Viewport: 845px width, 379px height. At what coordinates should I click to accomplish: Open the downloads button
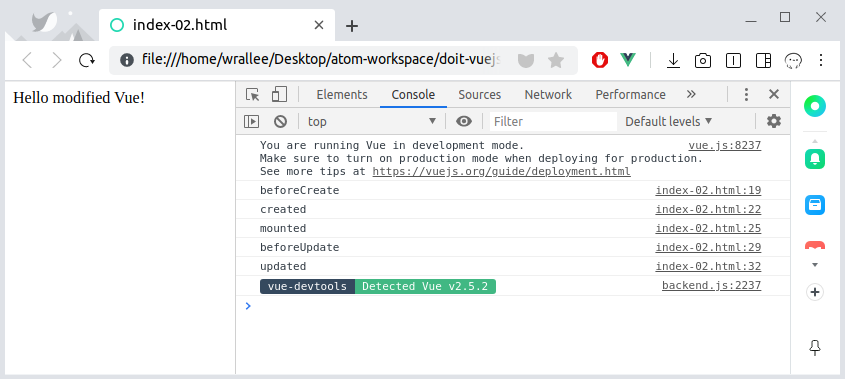click(x=673, y=60)
